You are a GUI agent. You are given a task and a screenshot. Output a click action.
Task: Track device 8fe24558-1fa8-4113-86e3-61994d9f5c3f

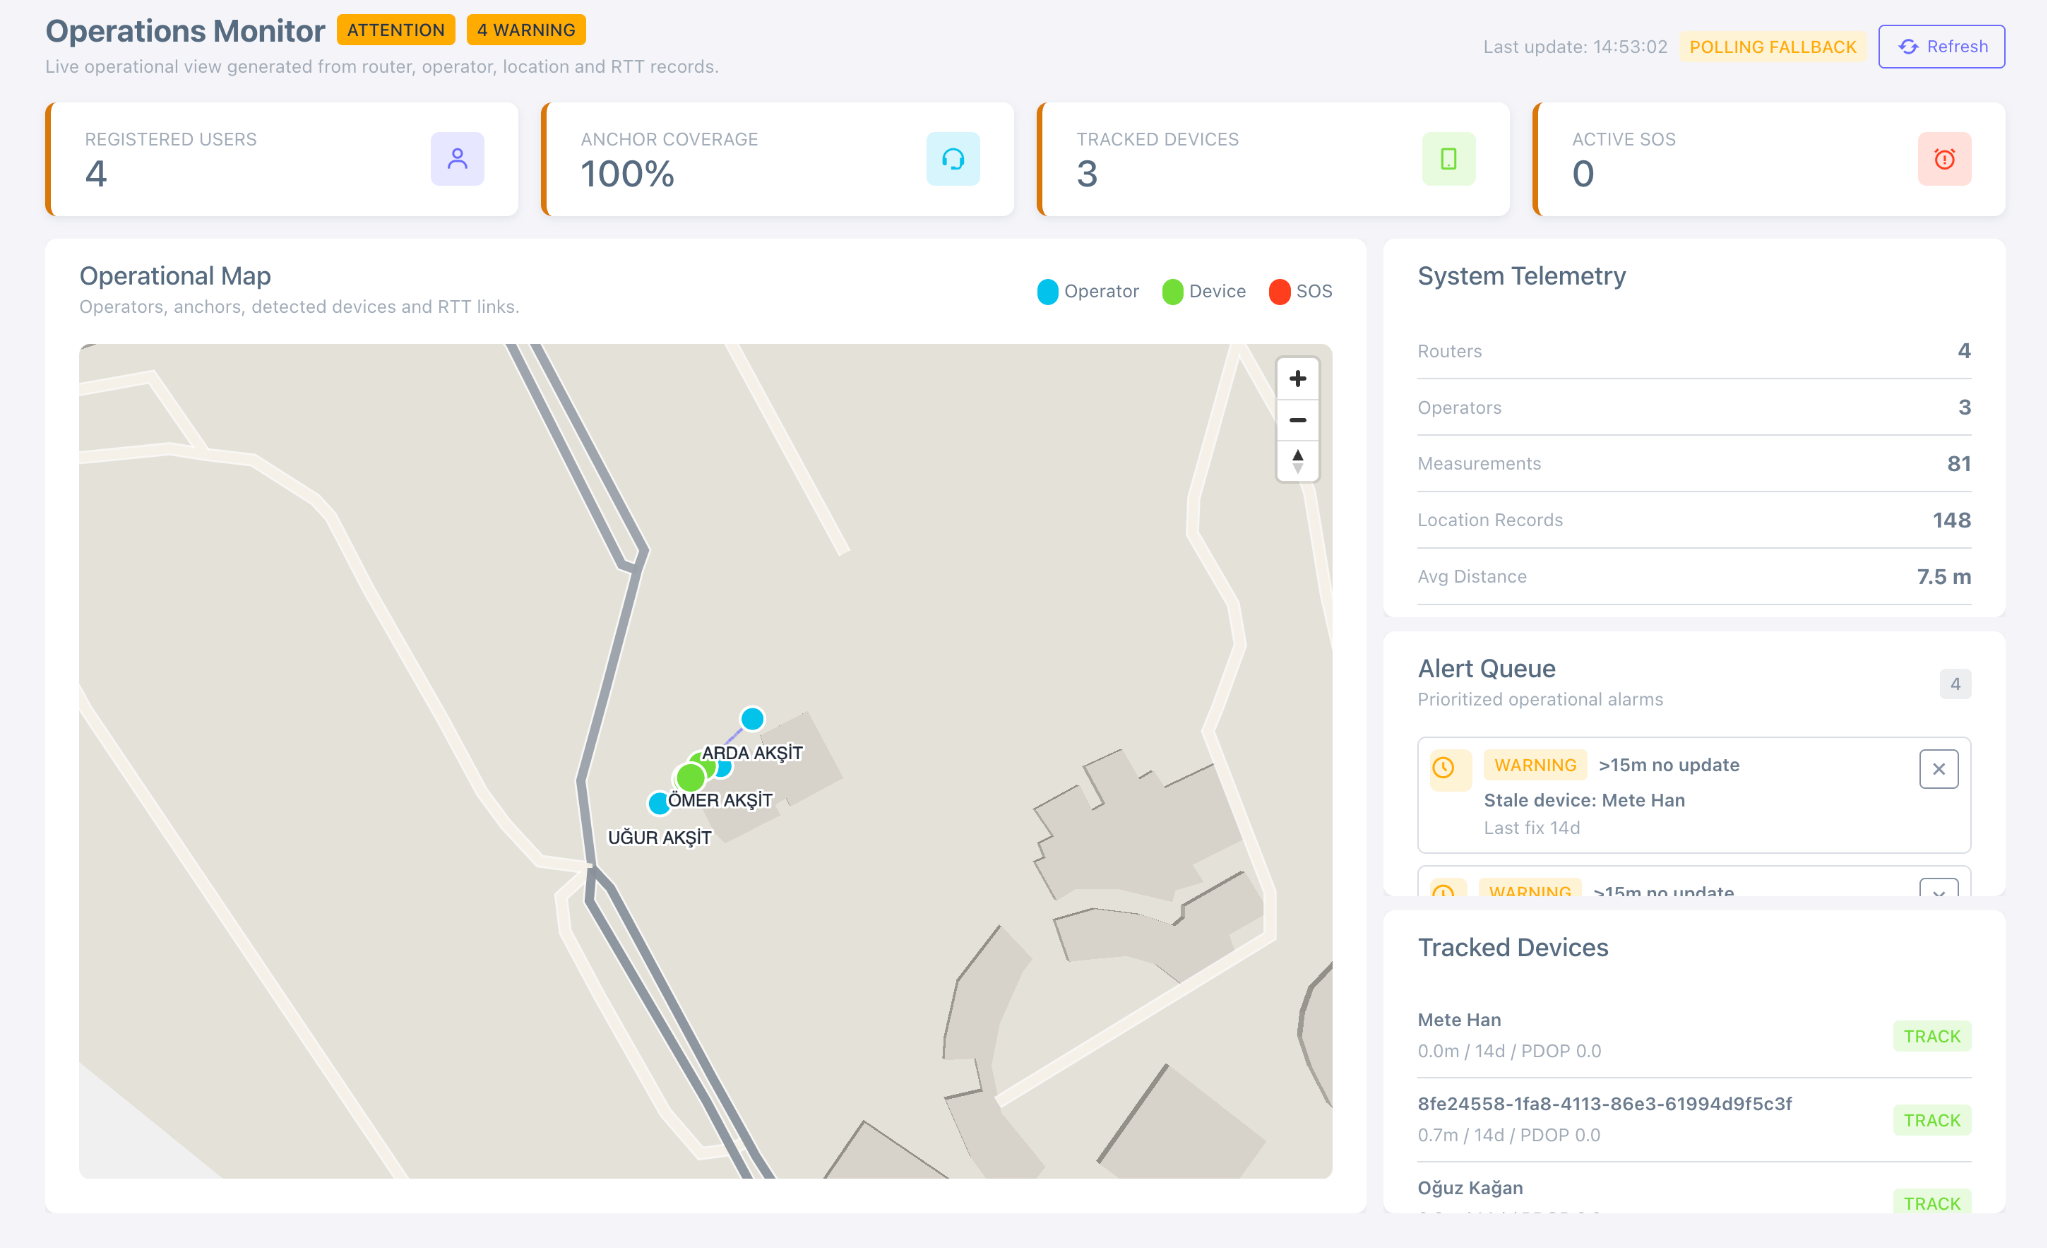1931,1120
